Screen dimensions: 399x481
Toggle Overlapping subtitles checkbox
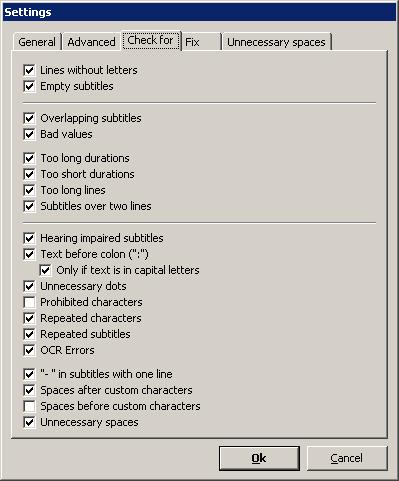29,118
